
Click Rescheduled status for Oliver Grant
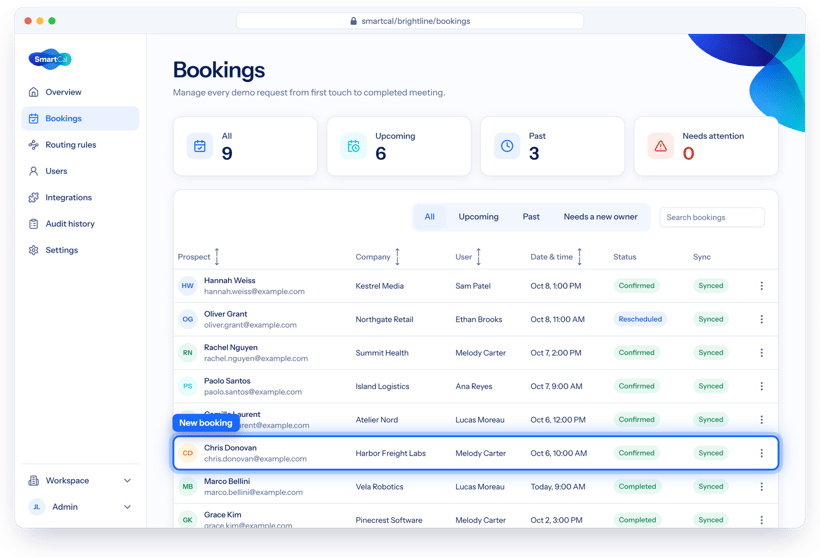pos(640,319)
